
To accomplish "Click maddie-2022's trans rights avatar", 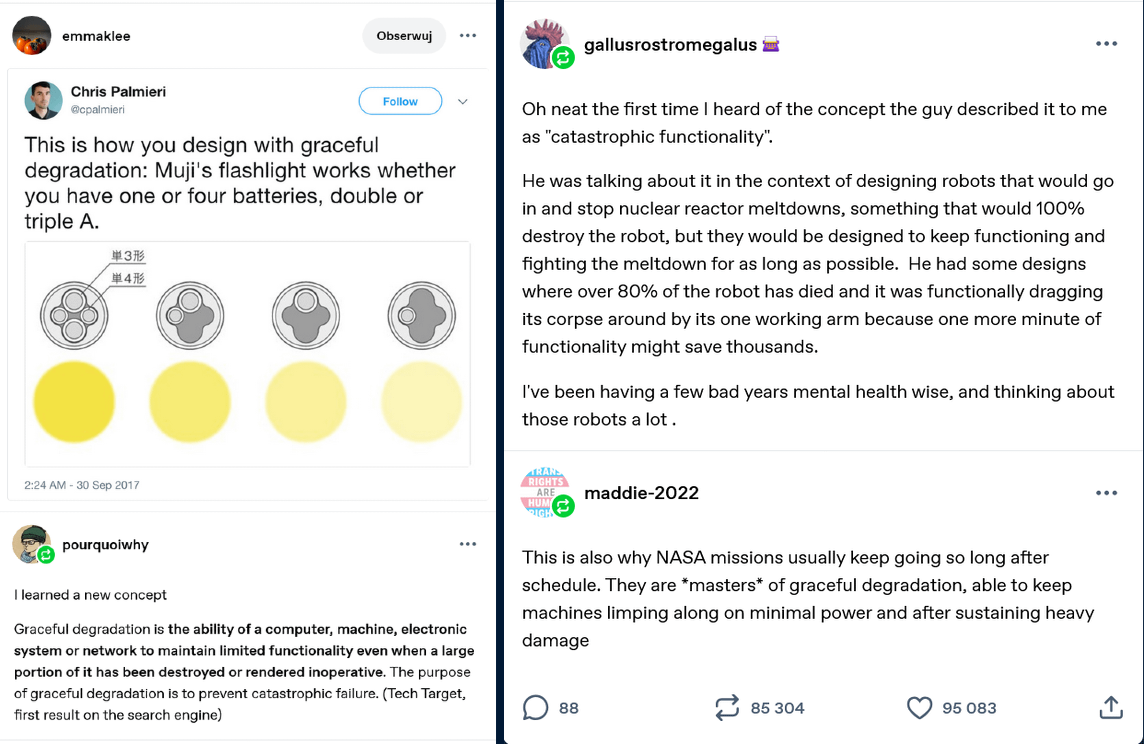I will click(x=544, y=493).
